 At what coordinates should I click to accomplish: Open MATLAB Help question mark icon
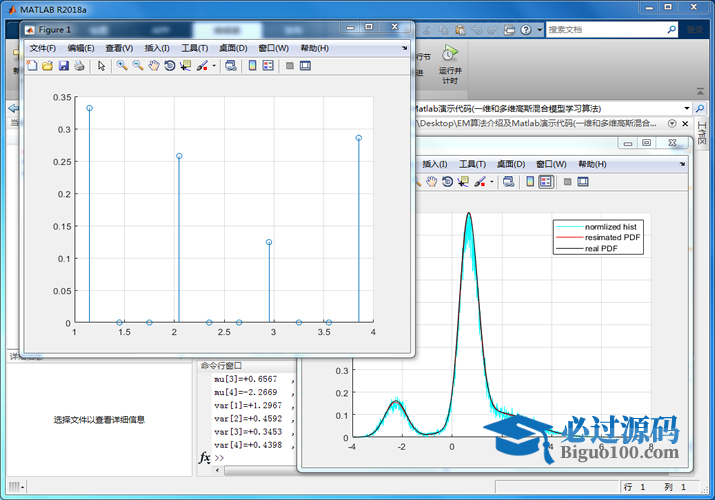(x=526, y=30)
